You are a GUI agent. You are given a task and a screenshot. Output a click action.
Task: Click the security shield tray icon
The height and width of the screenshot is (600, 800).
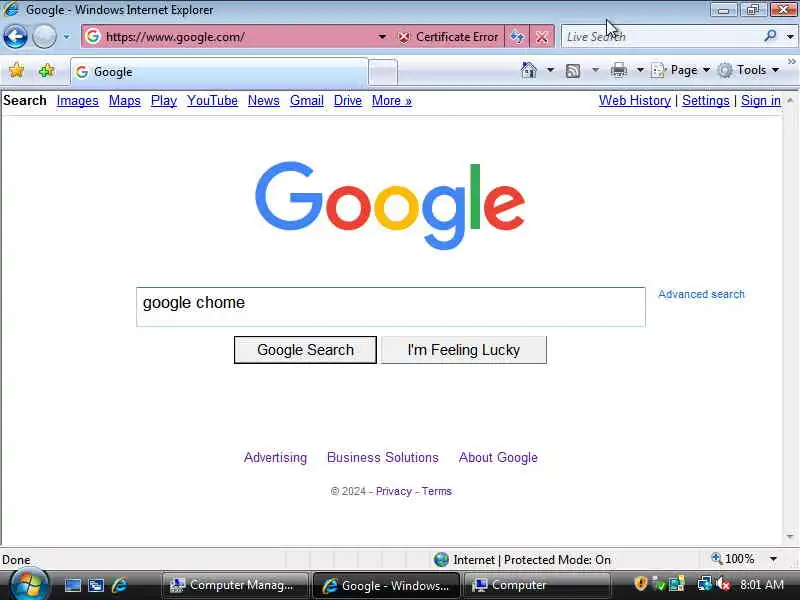[641, 584]
